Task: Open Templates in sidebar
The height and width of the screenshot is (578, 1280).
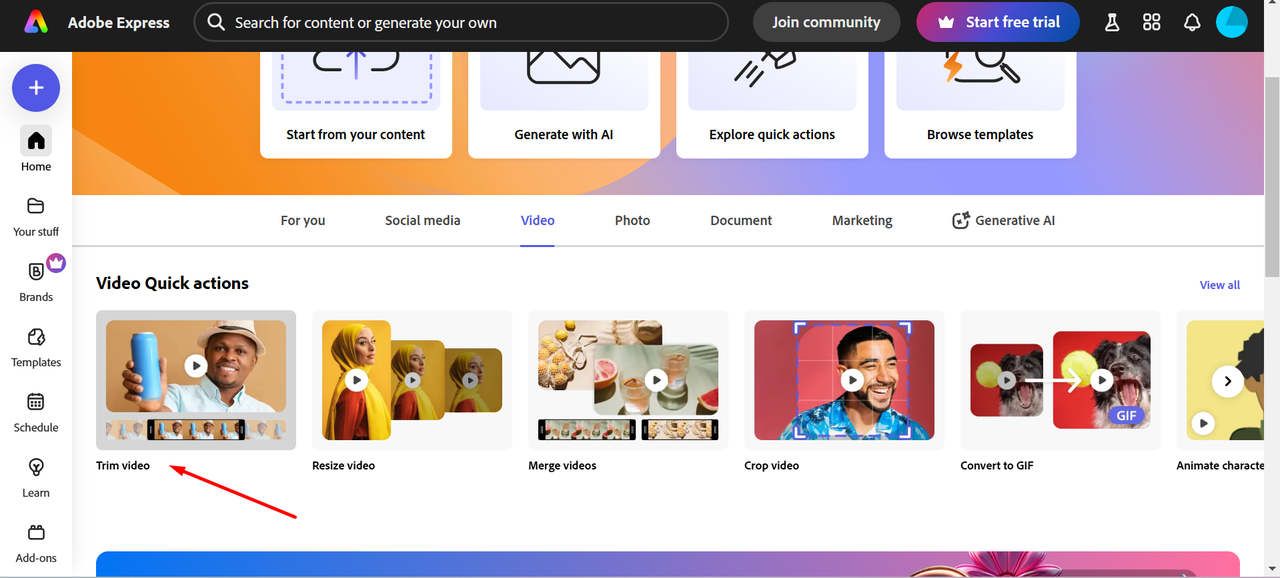Action: coord(36,346)
